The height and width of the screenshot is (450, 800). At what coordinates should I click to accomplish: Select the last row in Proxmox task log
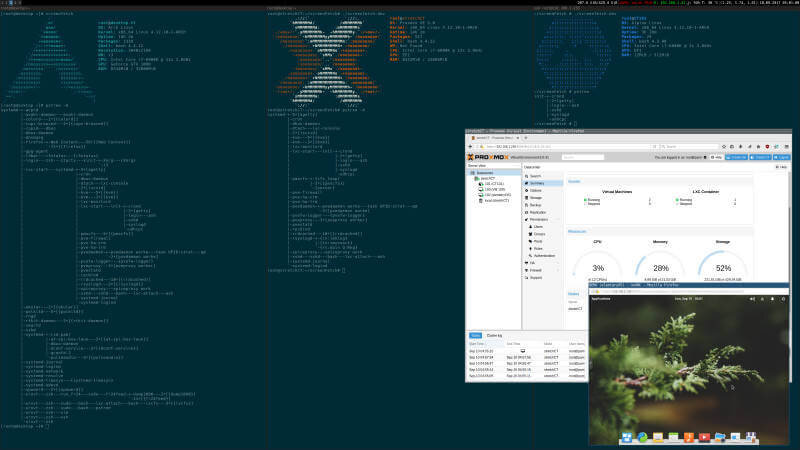527,376
